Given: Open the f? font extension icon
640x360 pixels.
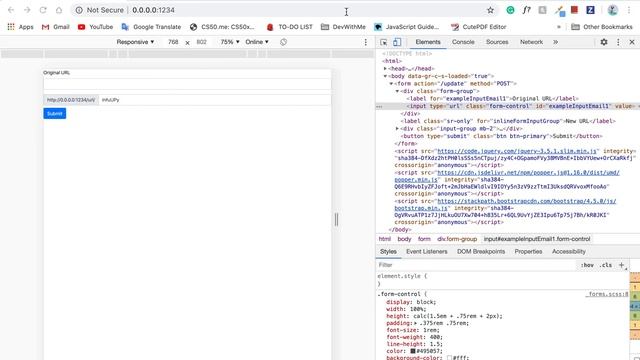Looking at the screenshot, I should pyautogui.click(x=527, y=10).
